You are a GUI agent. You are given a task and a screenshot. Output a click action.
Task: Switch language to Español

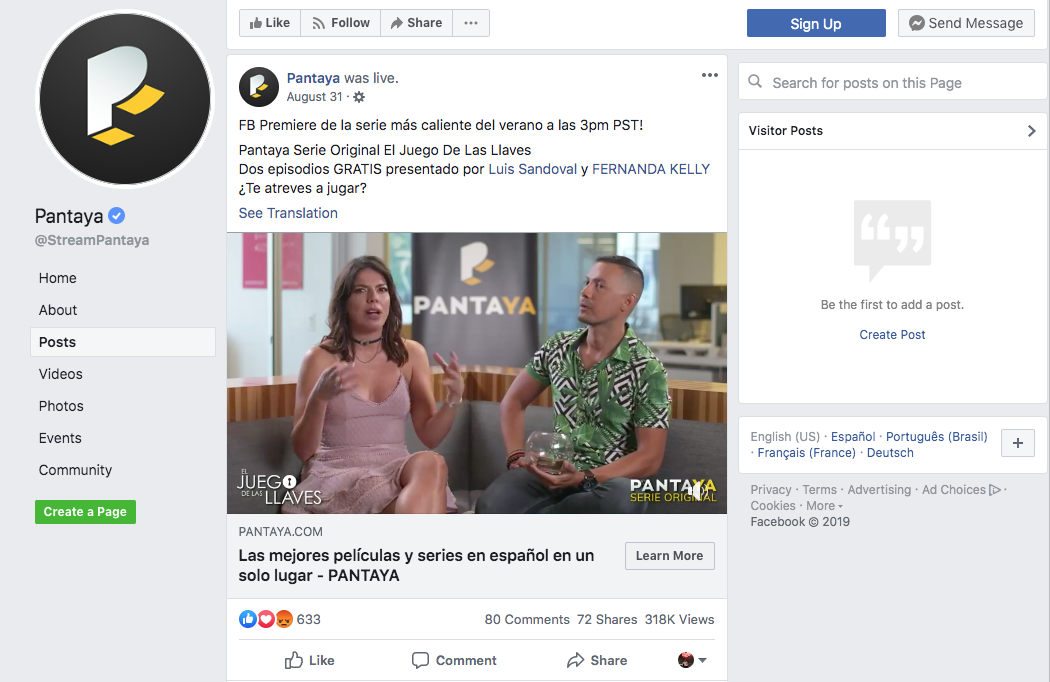(853, 437)
